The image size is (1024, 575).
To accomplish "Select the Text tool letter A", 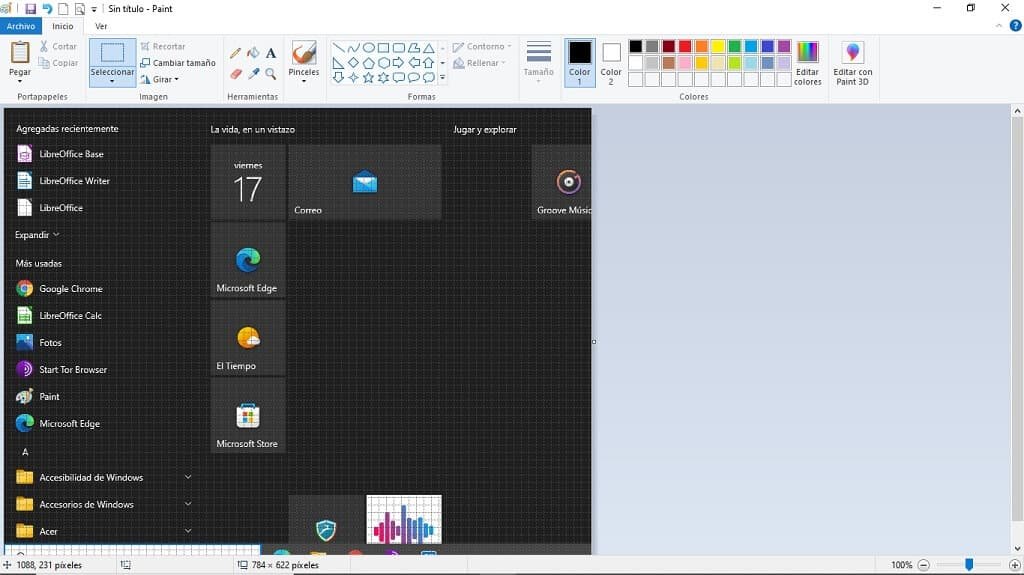I will [x=271, y=53].
